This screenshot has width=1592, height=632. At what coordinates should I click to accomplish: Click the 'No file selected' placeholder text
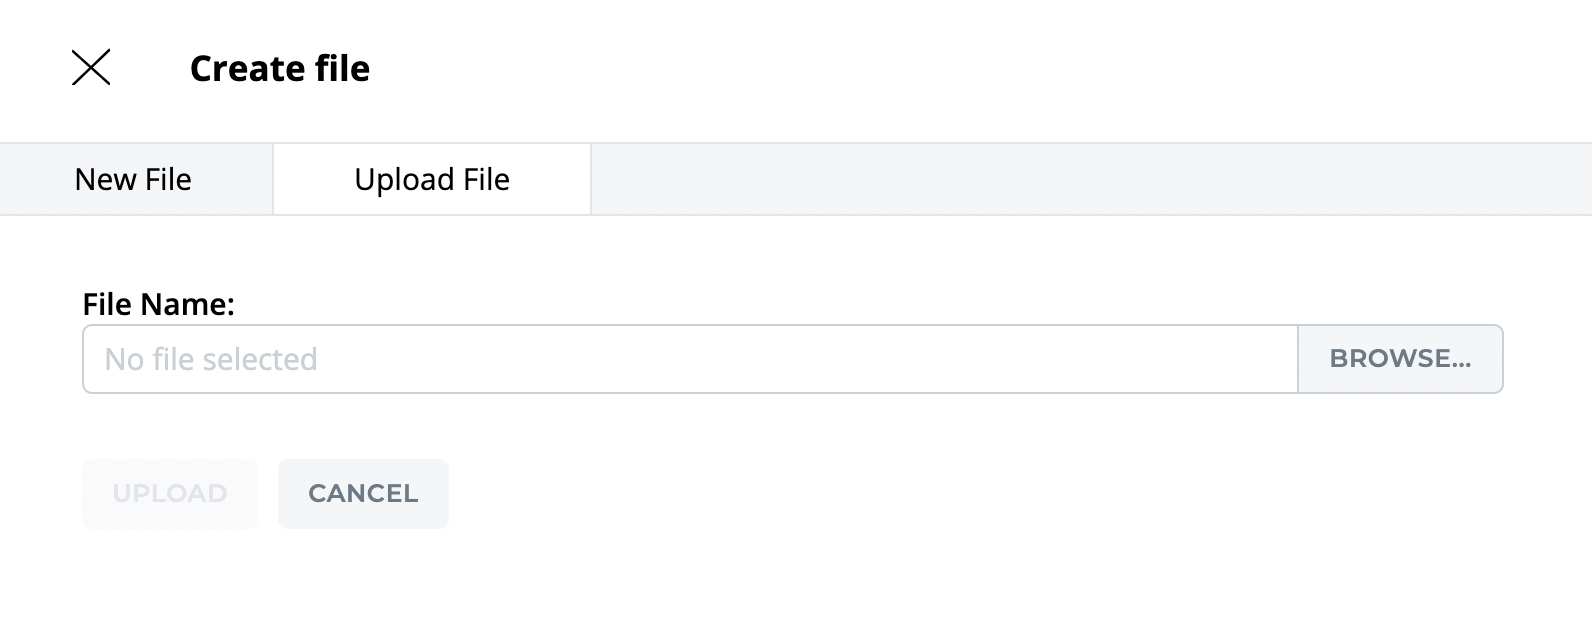pyautogui.click(x=211, y=359)
